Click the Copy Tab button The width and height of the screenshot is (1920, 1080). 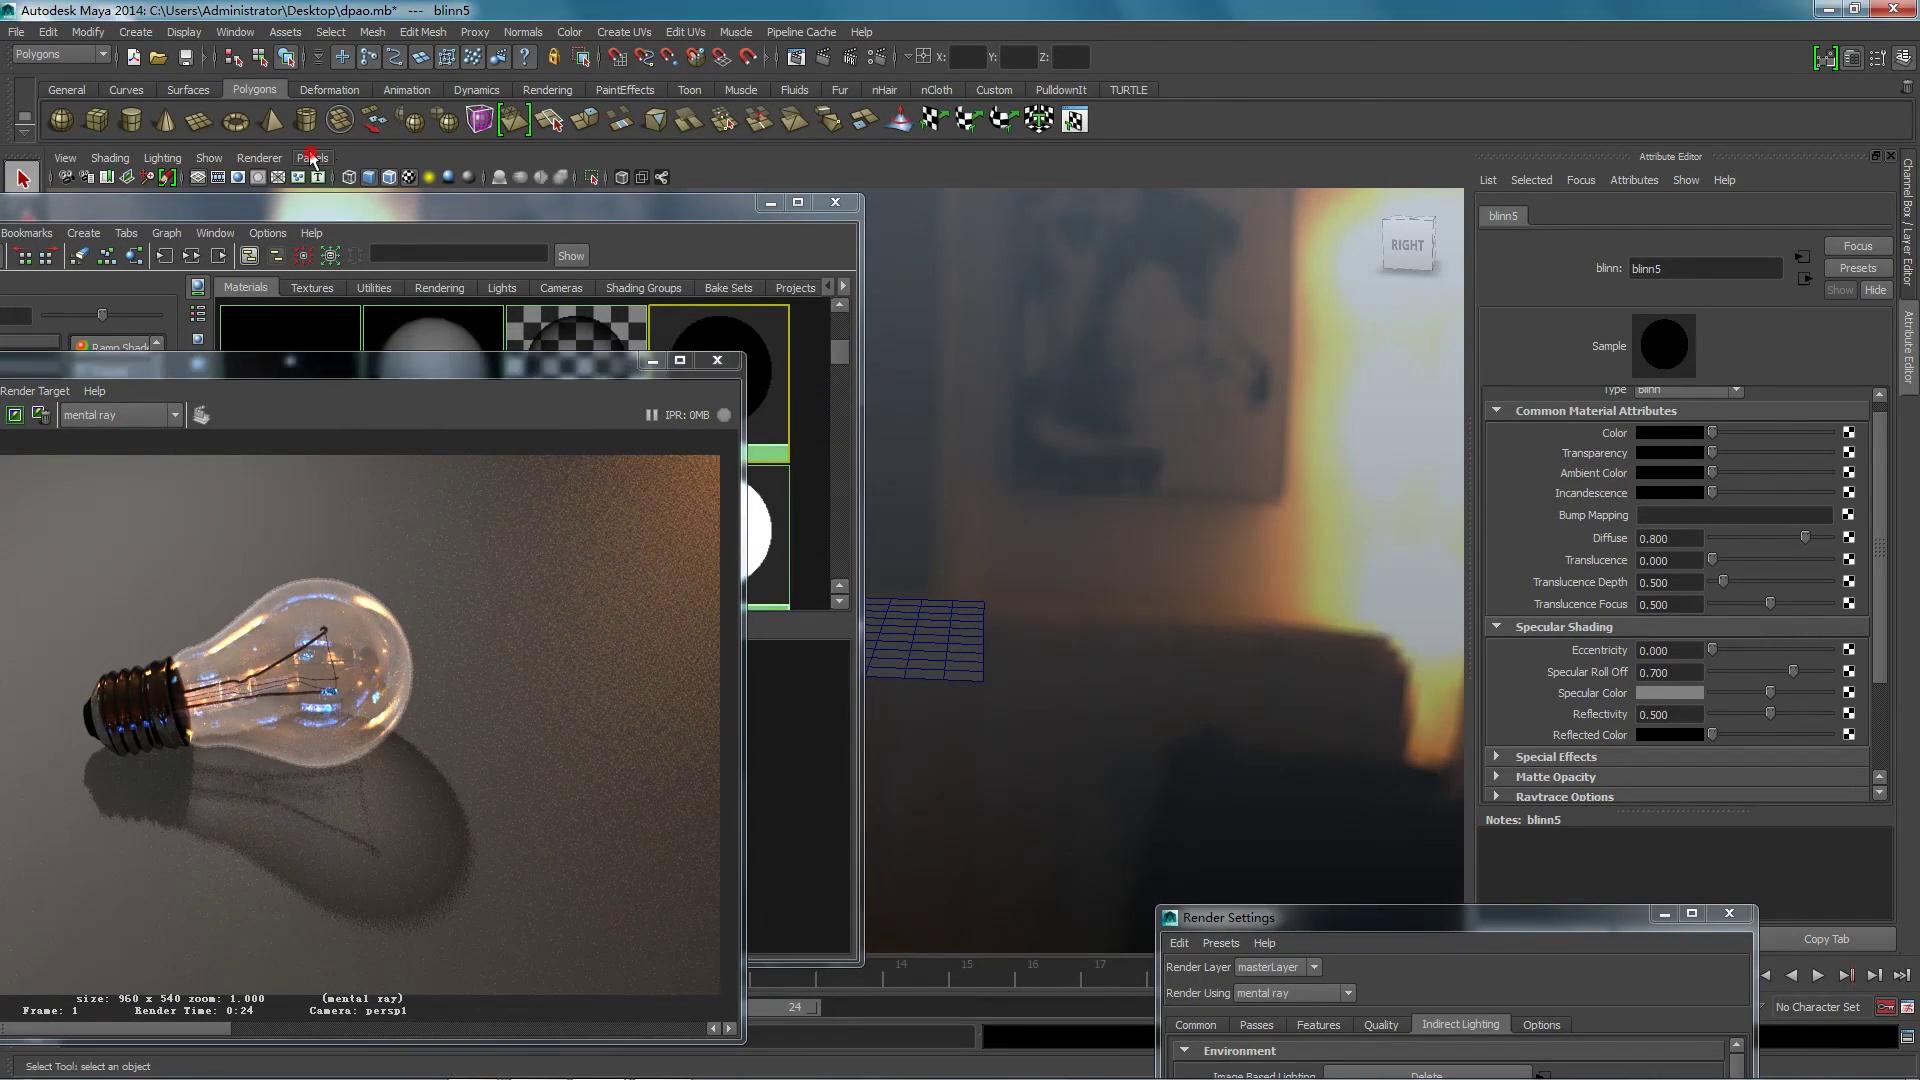coord(1826,939)
